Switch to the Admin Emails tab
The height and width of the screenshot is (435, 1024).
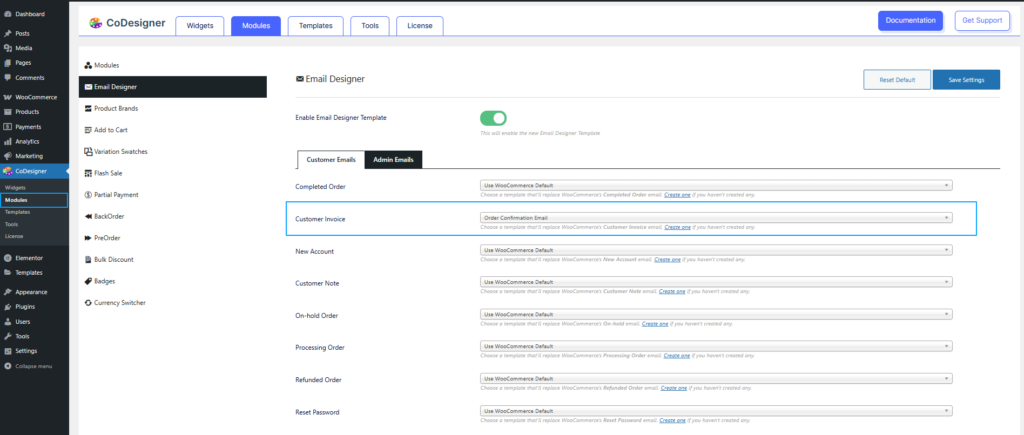[393, 159]
